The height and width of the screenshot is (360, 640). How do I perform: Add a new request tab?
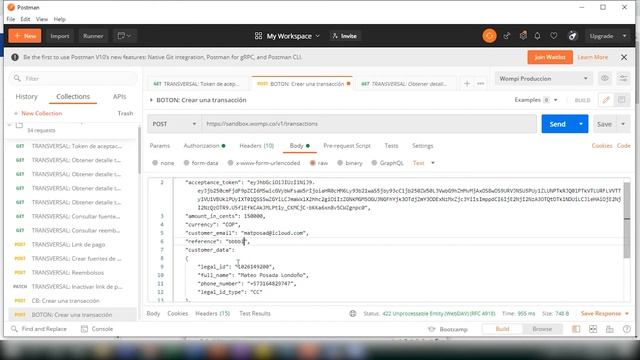click(467, 84)
